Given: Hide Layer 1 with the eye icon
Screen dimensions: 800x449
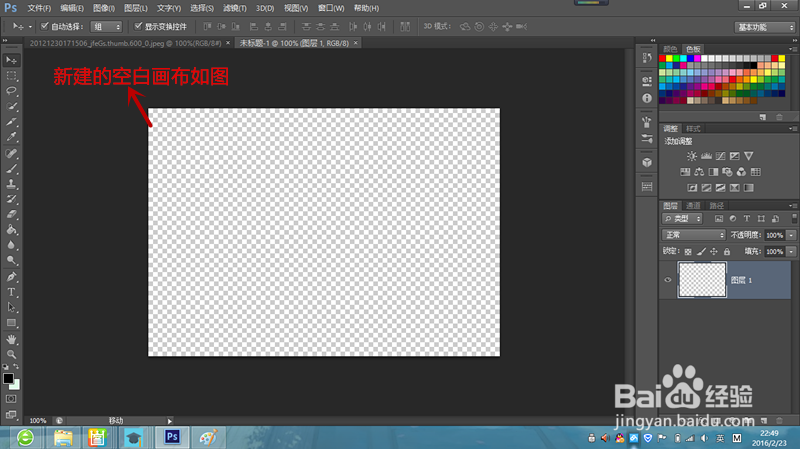Looking at the screenshot, I should [x=668, y=280].
